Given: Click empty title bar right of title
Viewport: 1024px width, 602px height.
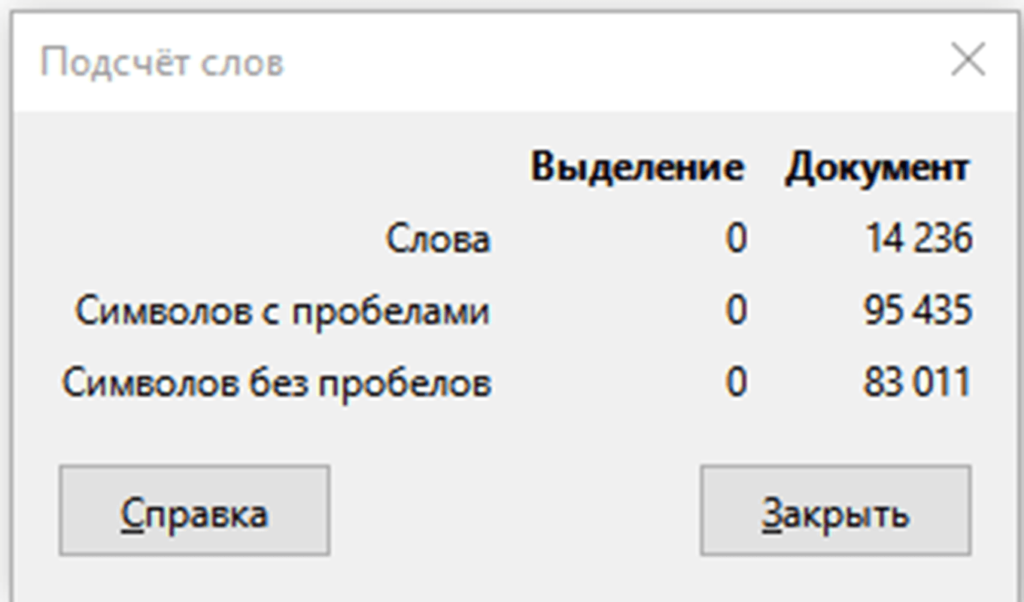Looking at the screenshot, I should 600,63.
